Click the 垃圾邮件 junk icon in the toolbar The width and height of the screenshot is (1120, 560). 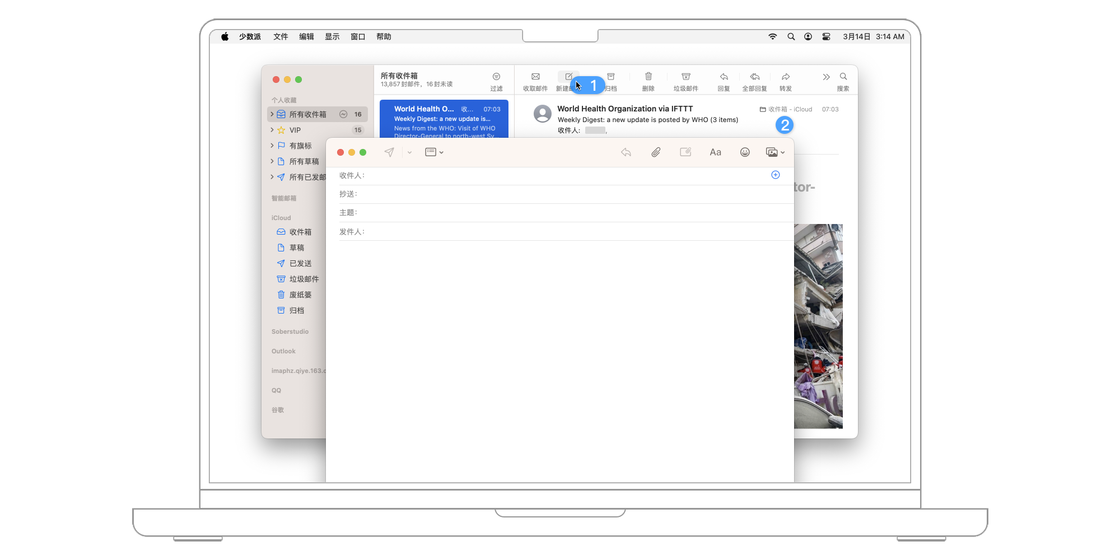[x=685, y=77]
